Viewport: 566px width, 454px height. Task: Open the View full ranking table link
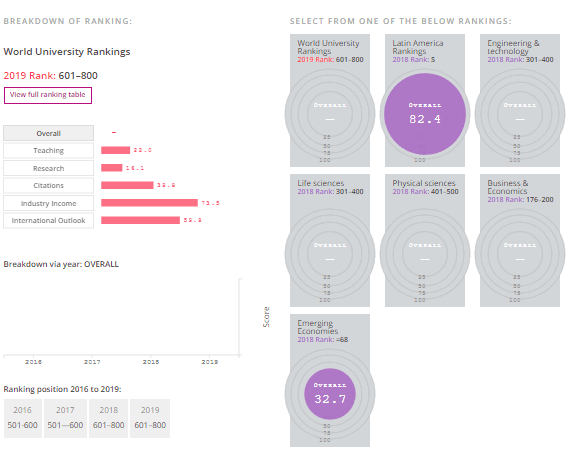coord(48,95)
